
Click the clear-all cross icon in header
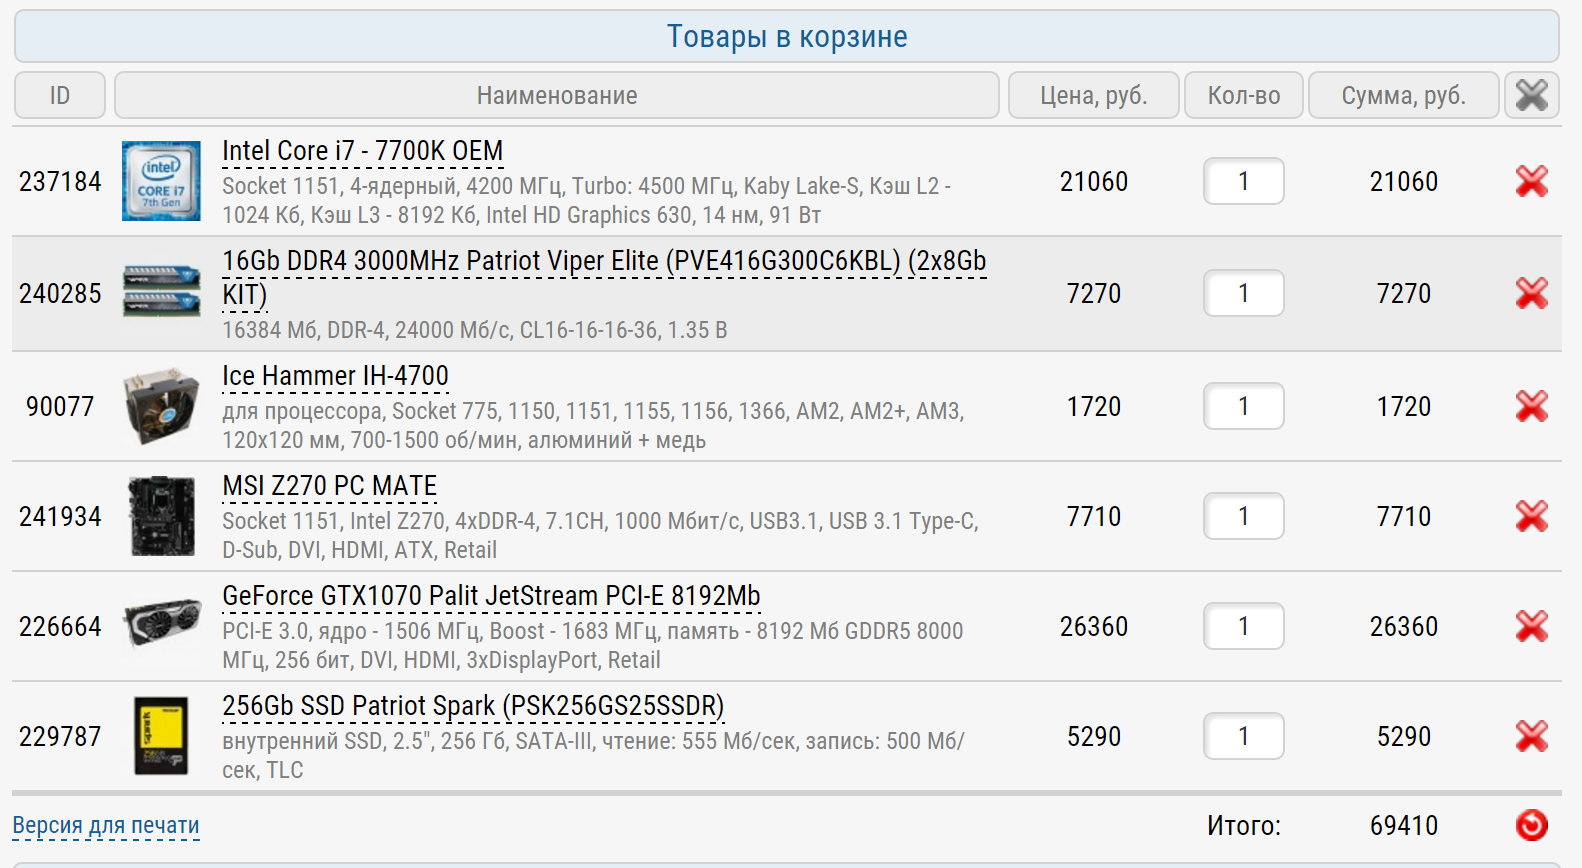coord(1532,95)
